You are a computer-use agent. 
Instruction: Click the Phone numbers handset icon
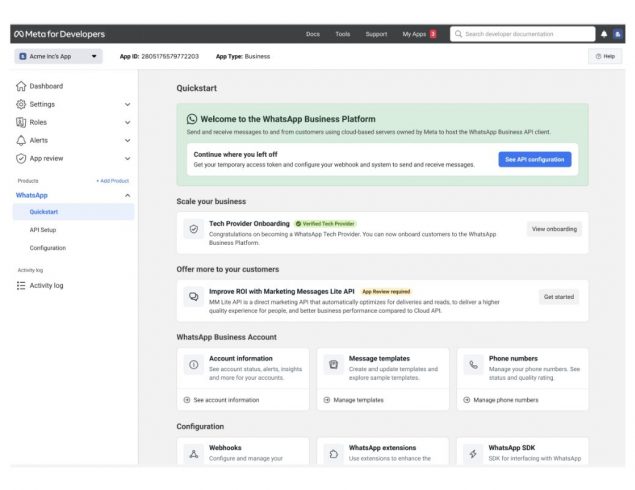(x=473, y=364)
